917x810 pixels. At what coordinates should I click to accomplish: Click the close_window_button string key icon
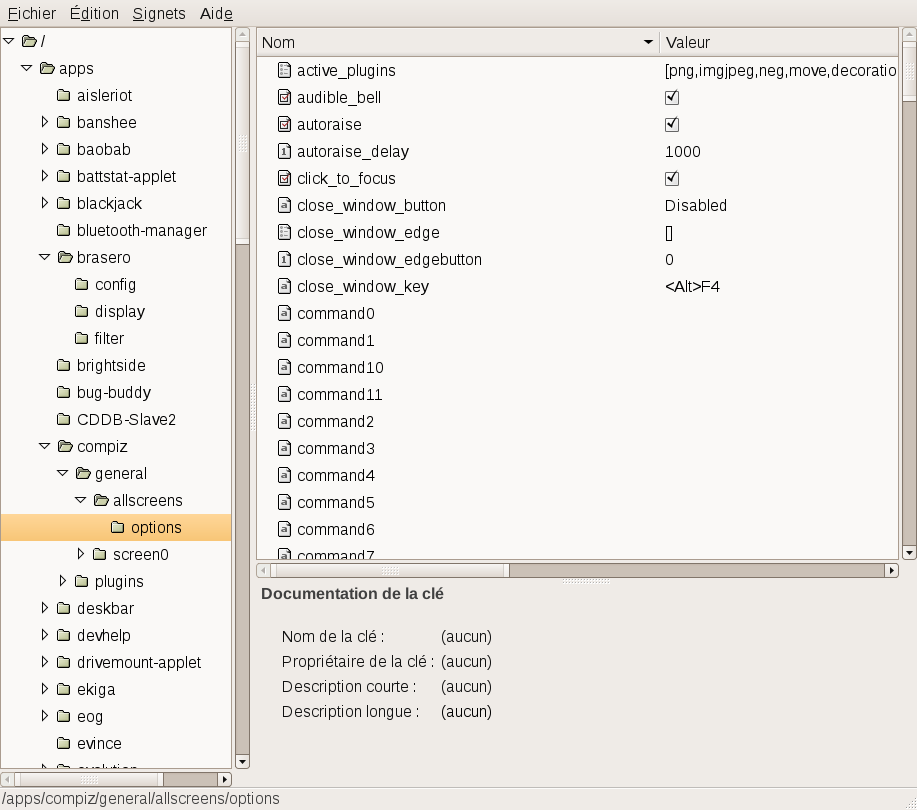pyautogui.click(x=284, y=205)
